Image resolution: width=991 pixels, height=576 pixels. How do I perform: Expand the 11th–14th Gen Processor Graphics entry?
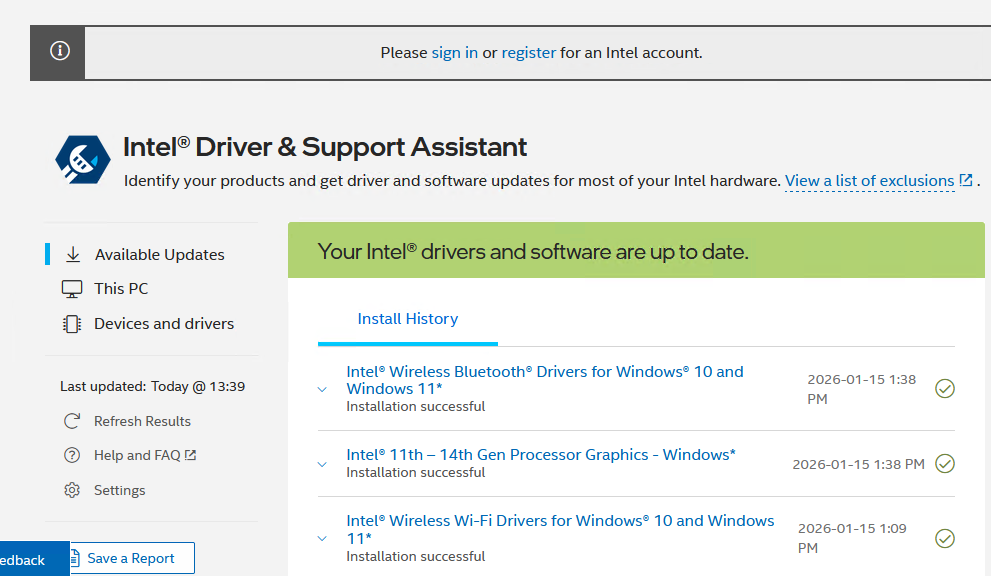322,463
